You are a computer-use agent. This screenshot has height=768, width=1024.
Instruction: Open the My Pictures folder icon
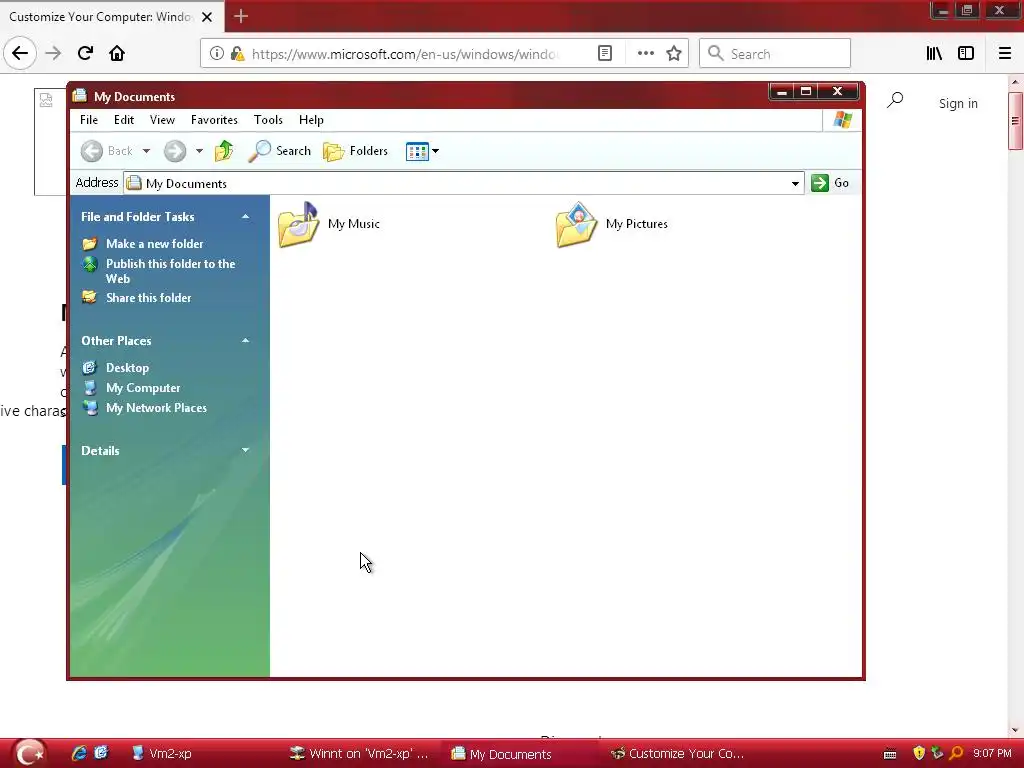tap(577, 224)
